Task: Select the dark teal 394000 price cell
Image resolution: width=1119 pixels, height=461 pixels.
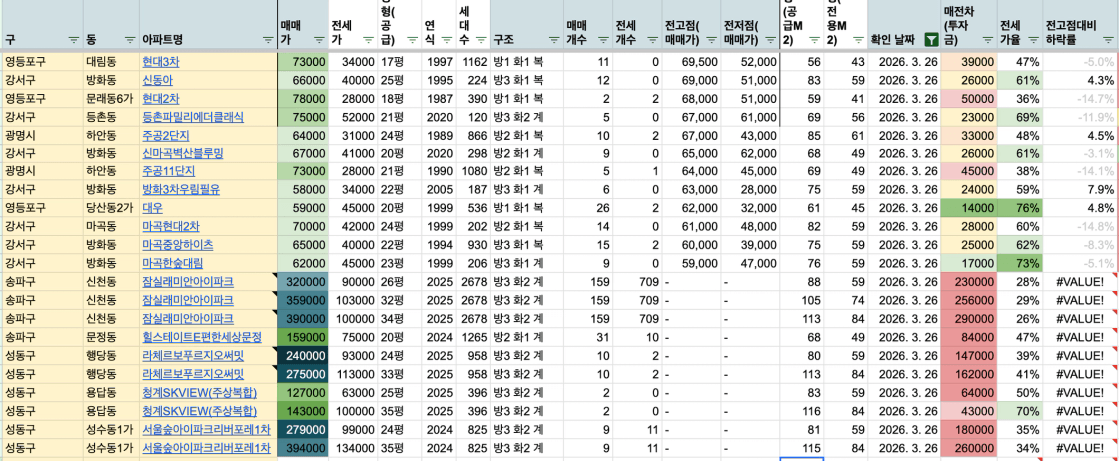Action: [x=299, y=448]
